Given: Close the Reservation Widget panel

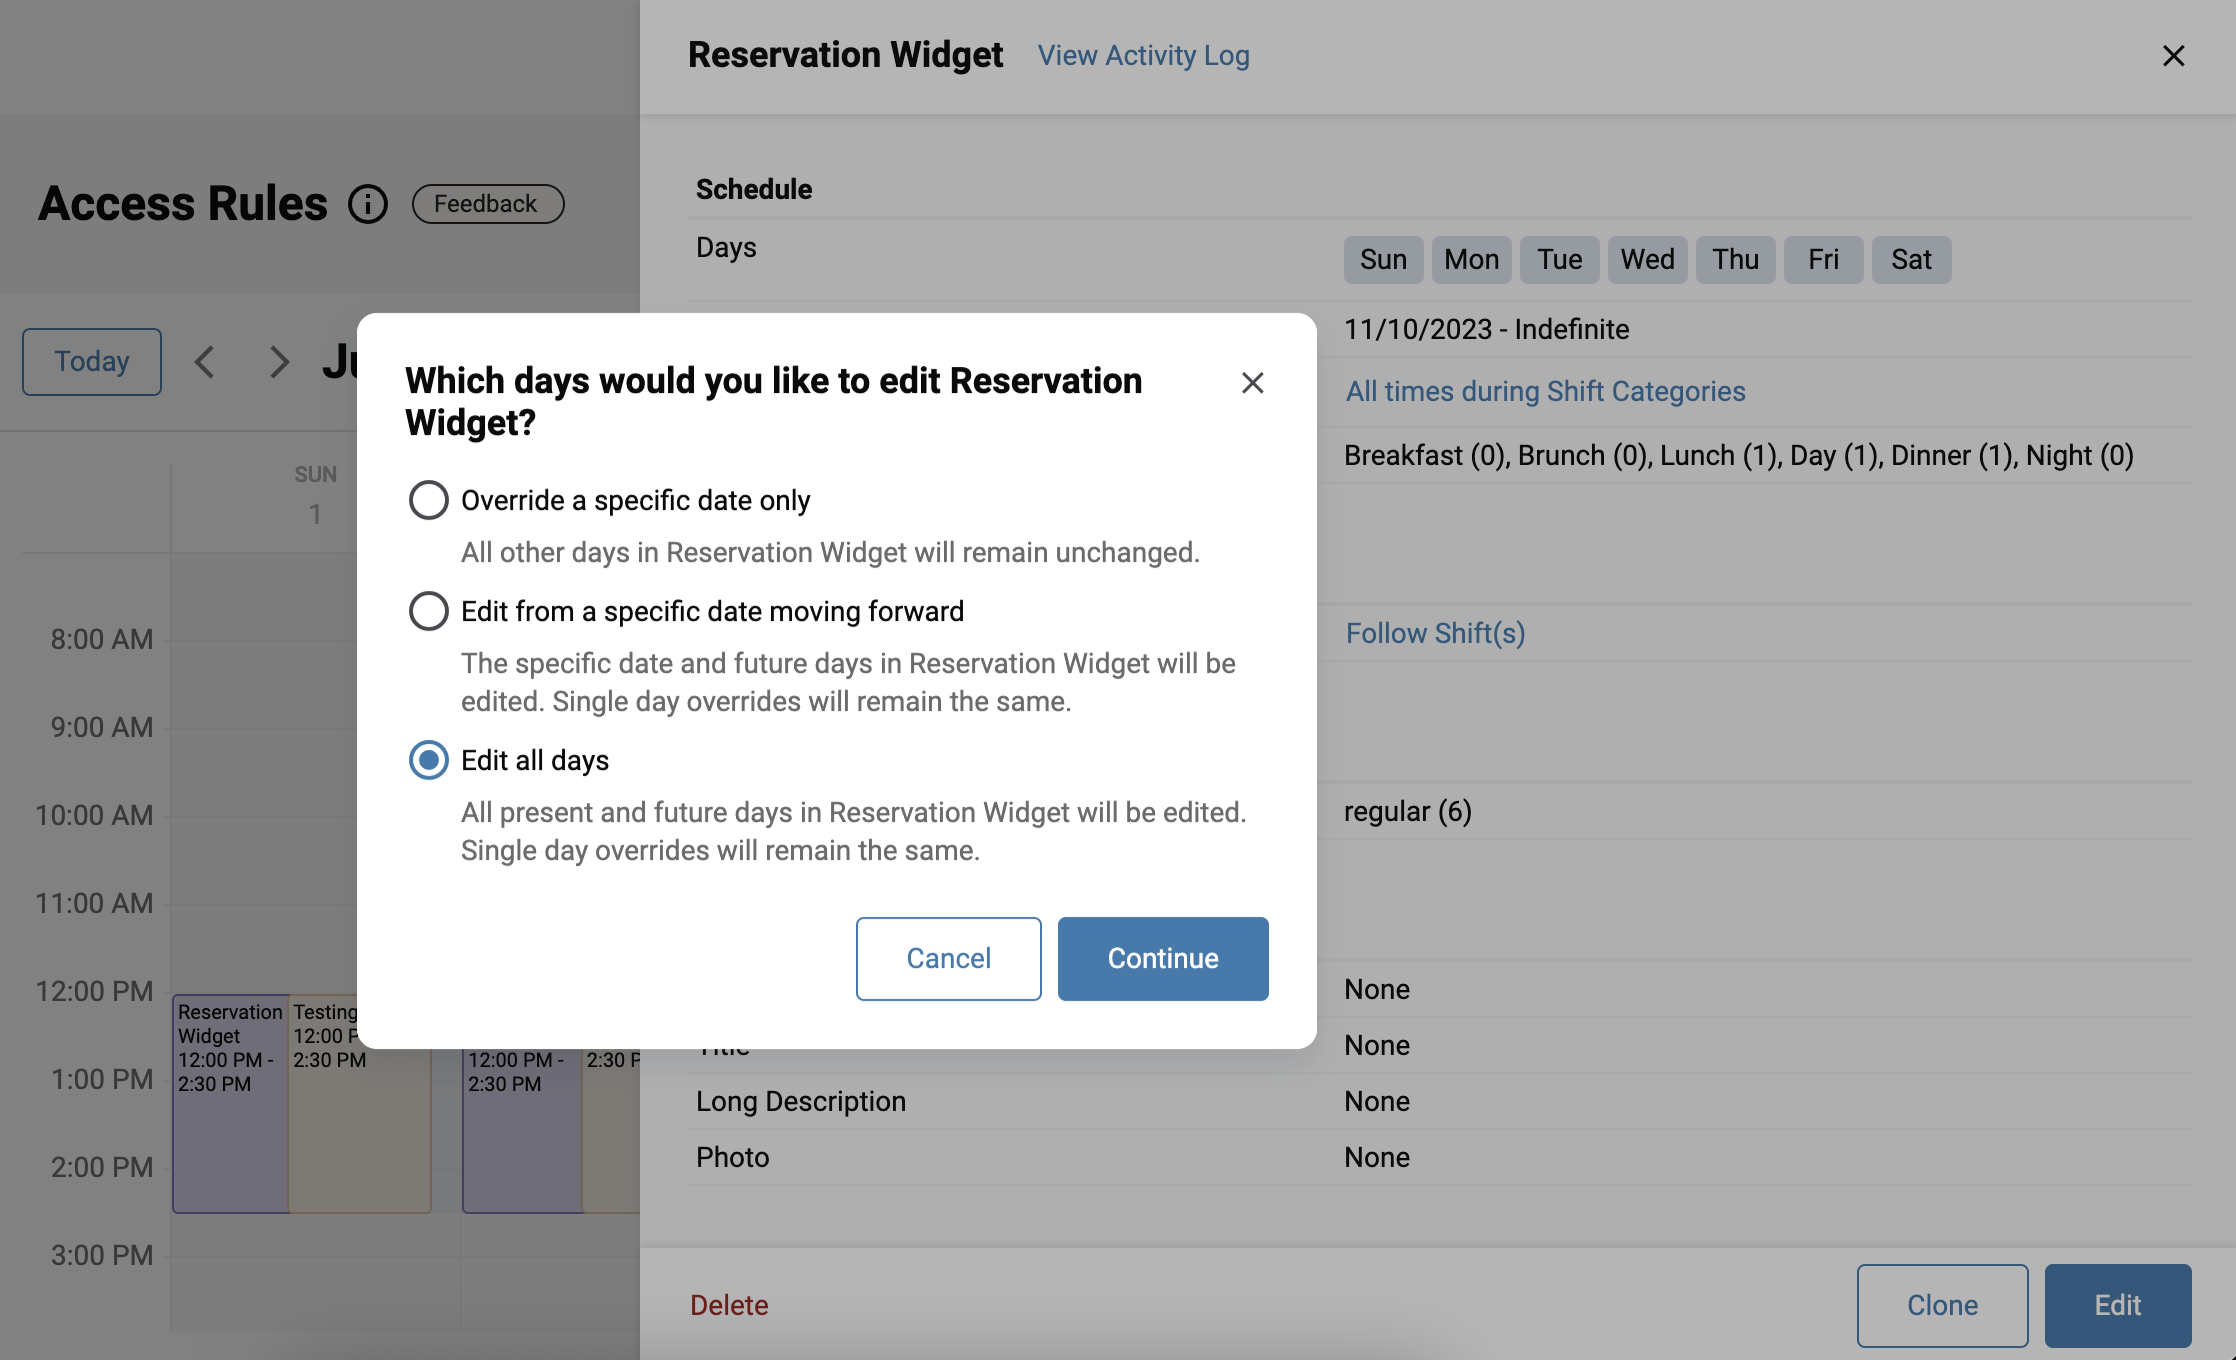Looking at the screenshot, I should (2174, 56).
